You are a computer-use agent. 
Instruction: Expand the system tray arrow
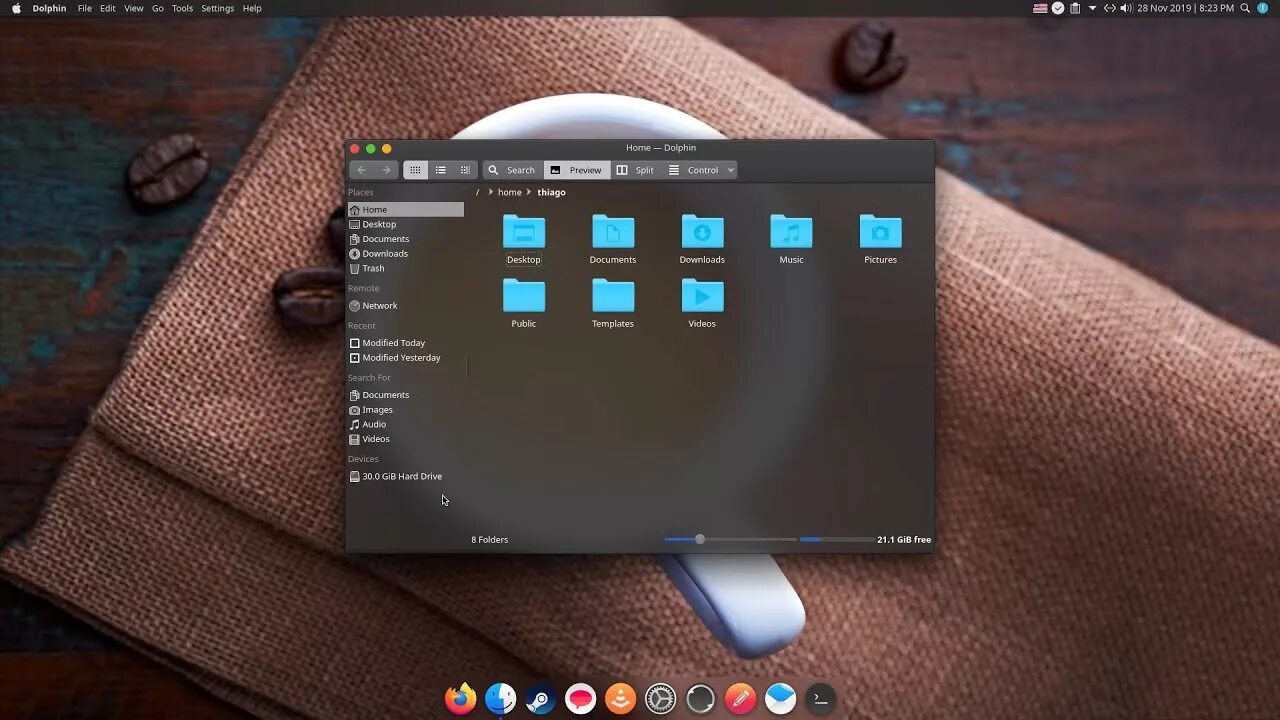(1092, 8)
